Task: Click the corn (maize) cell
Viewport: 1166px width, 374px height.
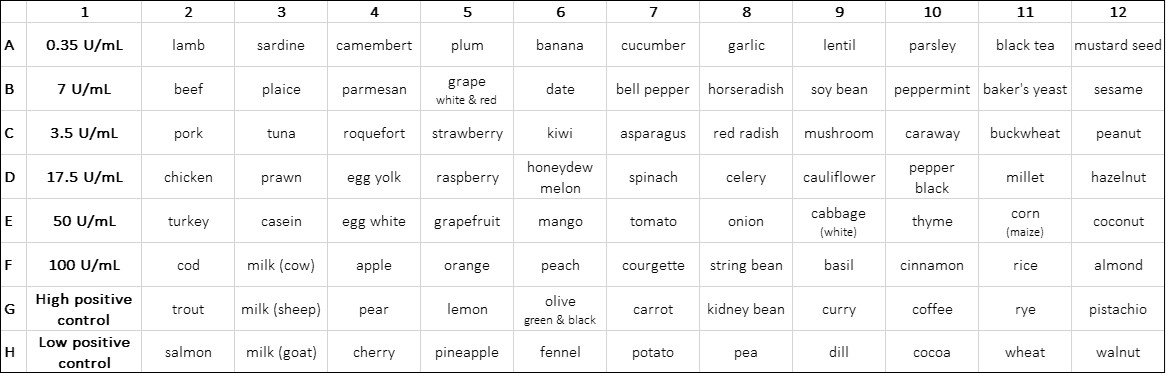Action: click(1025, 221)
